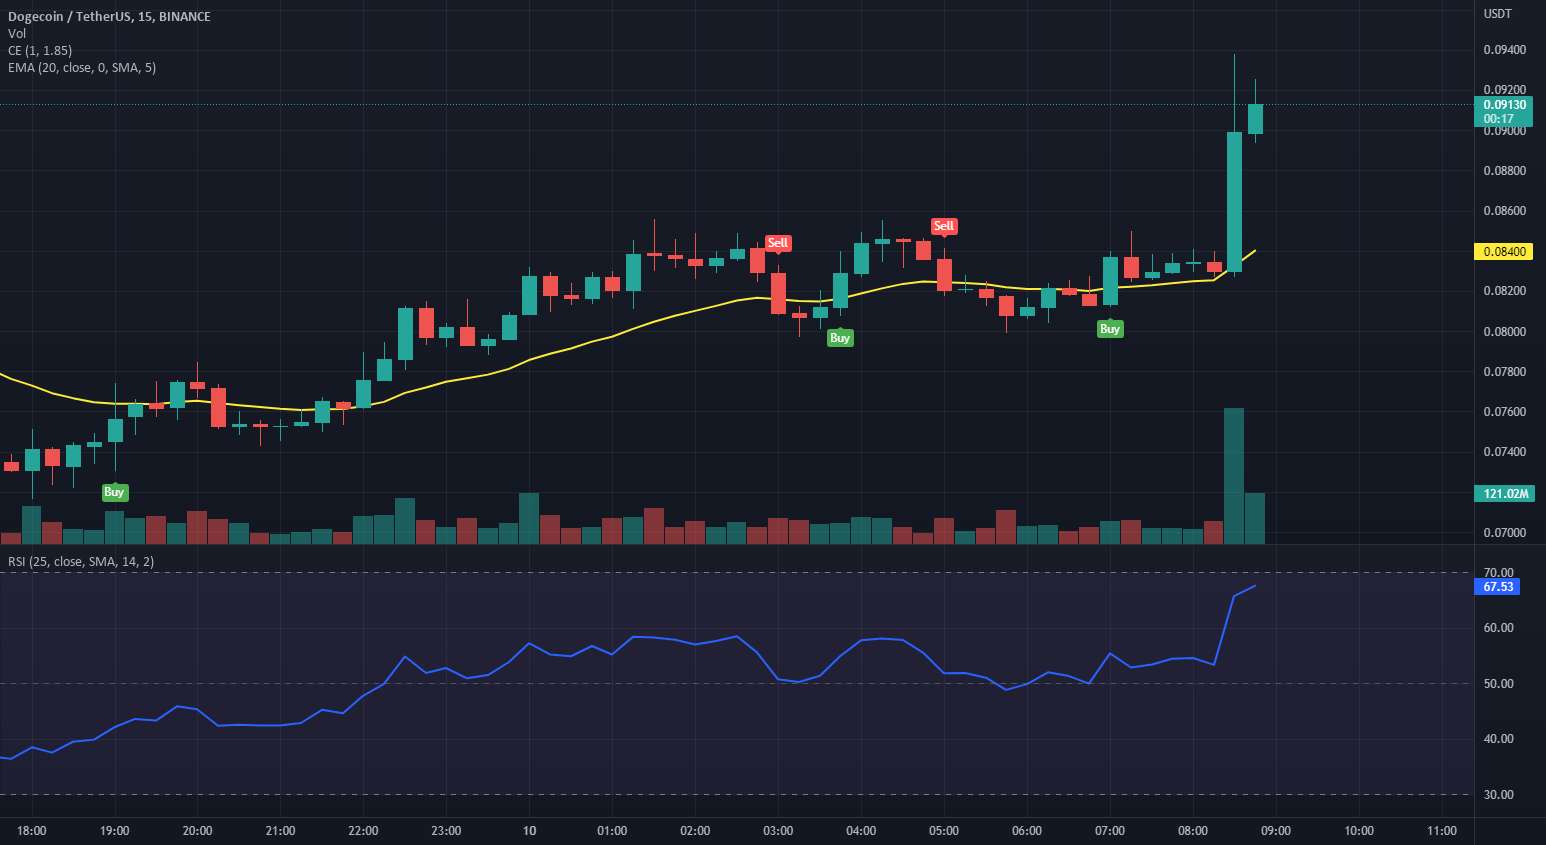Select the EMA (20, close, 0, SMA, 5) label
1546x845 pixels.
tap(82, 67)
